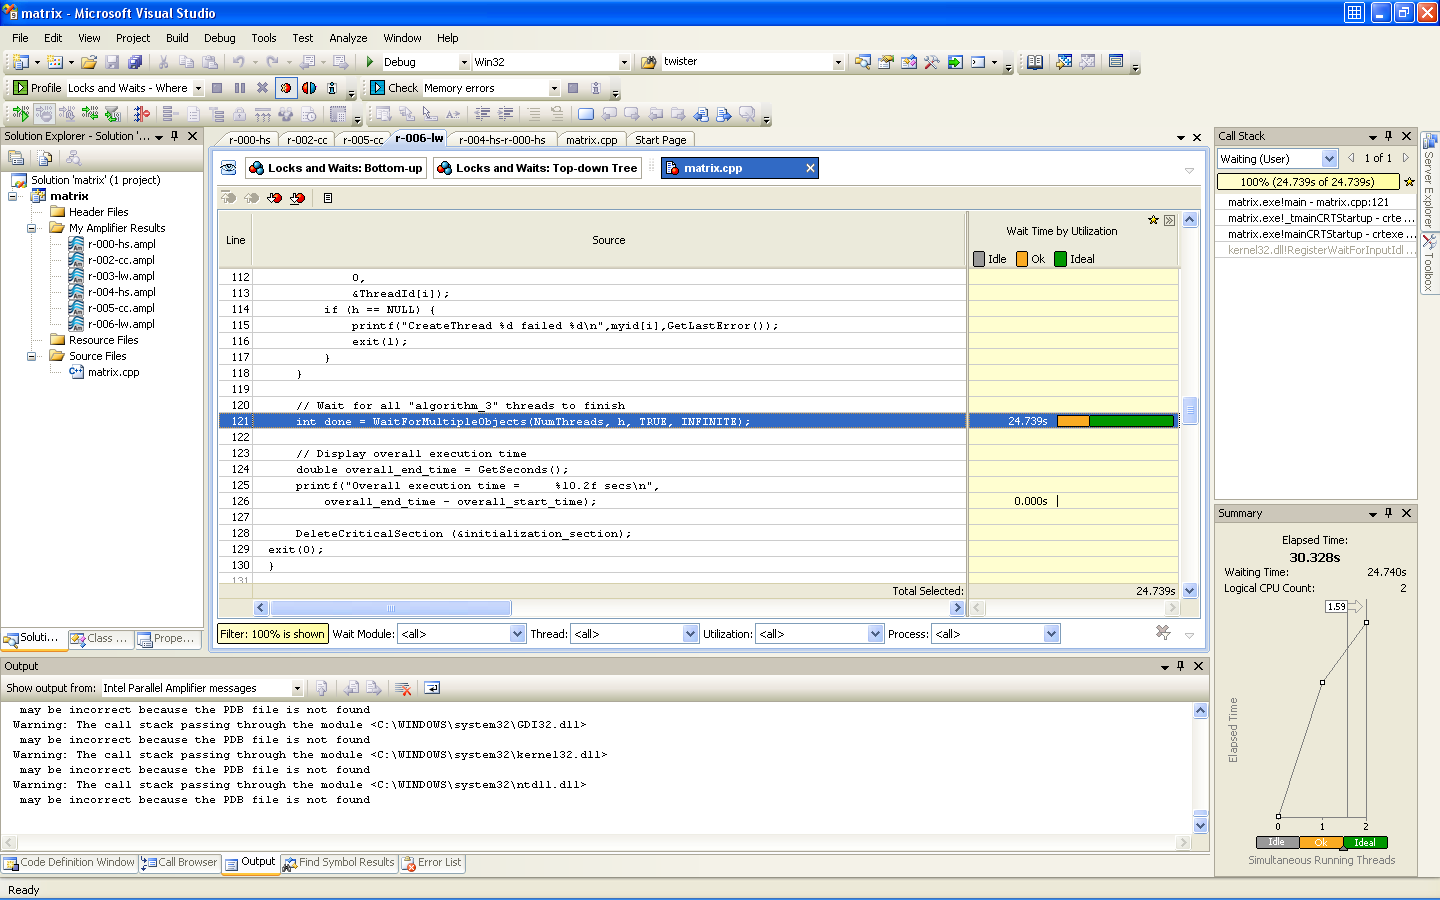Viewport: 1440px width, 900px height.
Task: Click the Ideal green color swatch in legend
Action: 1060,259
